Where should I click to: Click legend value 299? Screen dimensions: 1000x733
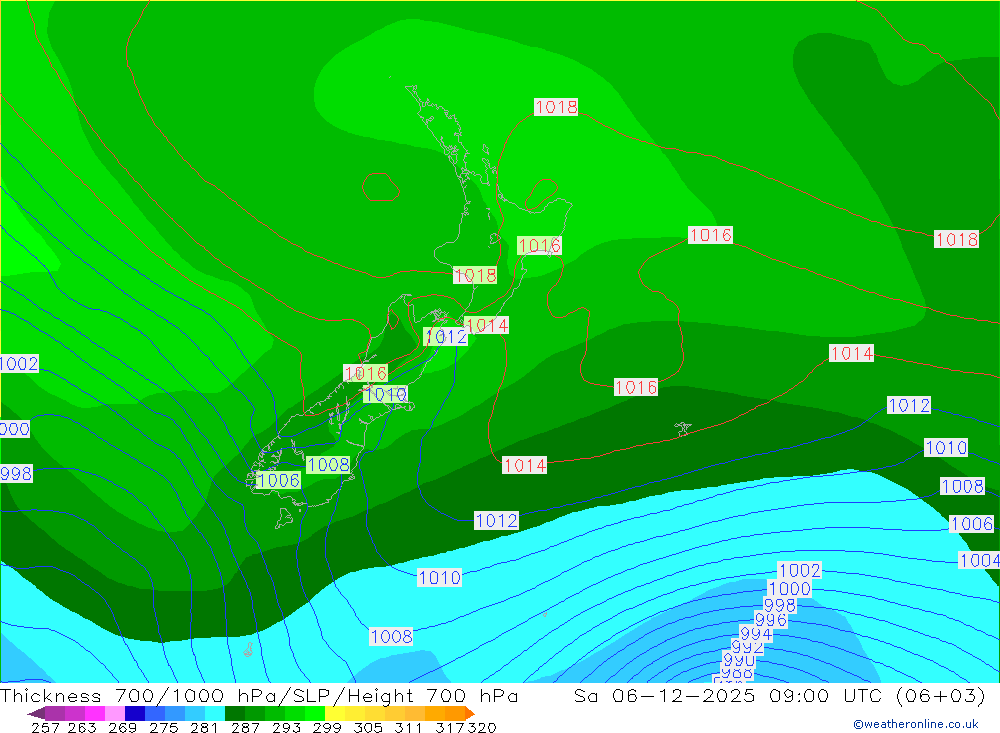tap(327, 727)
